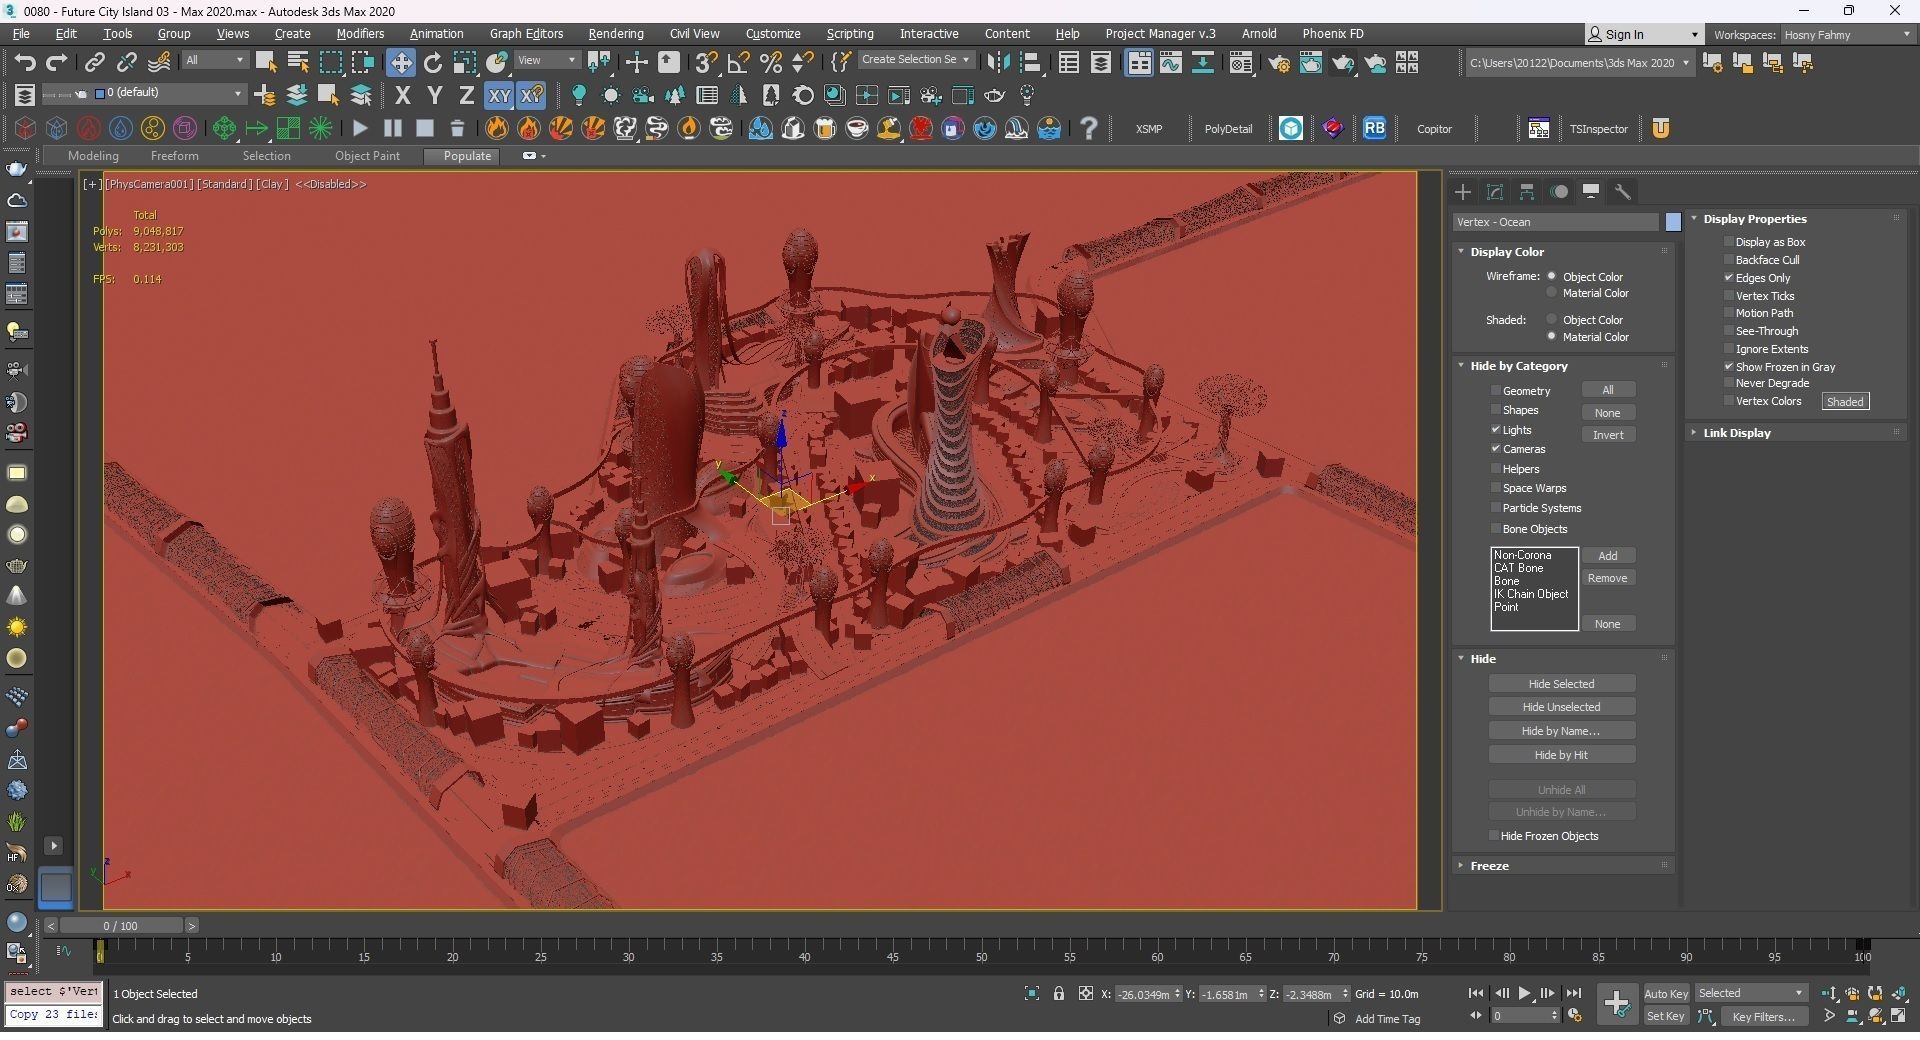Enable the Display as Box checkbox

tap(1729, 242)
